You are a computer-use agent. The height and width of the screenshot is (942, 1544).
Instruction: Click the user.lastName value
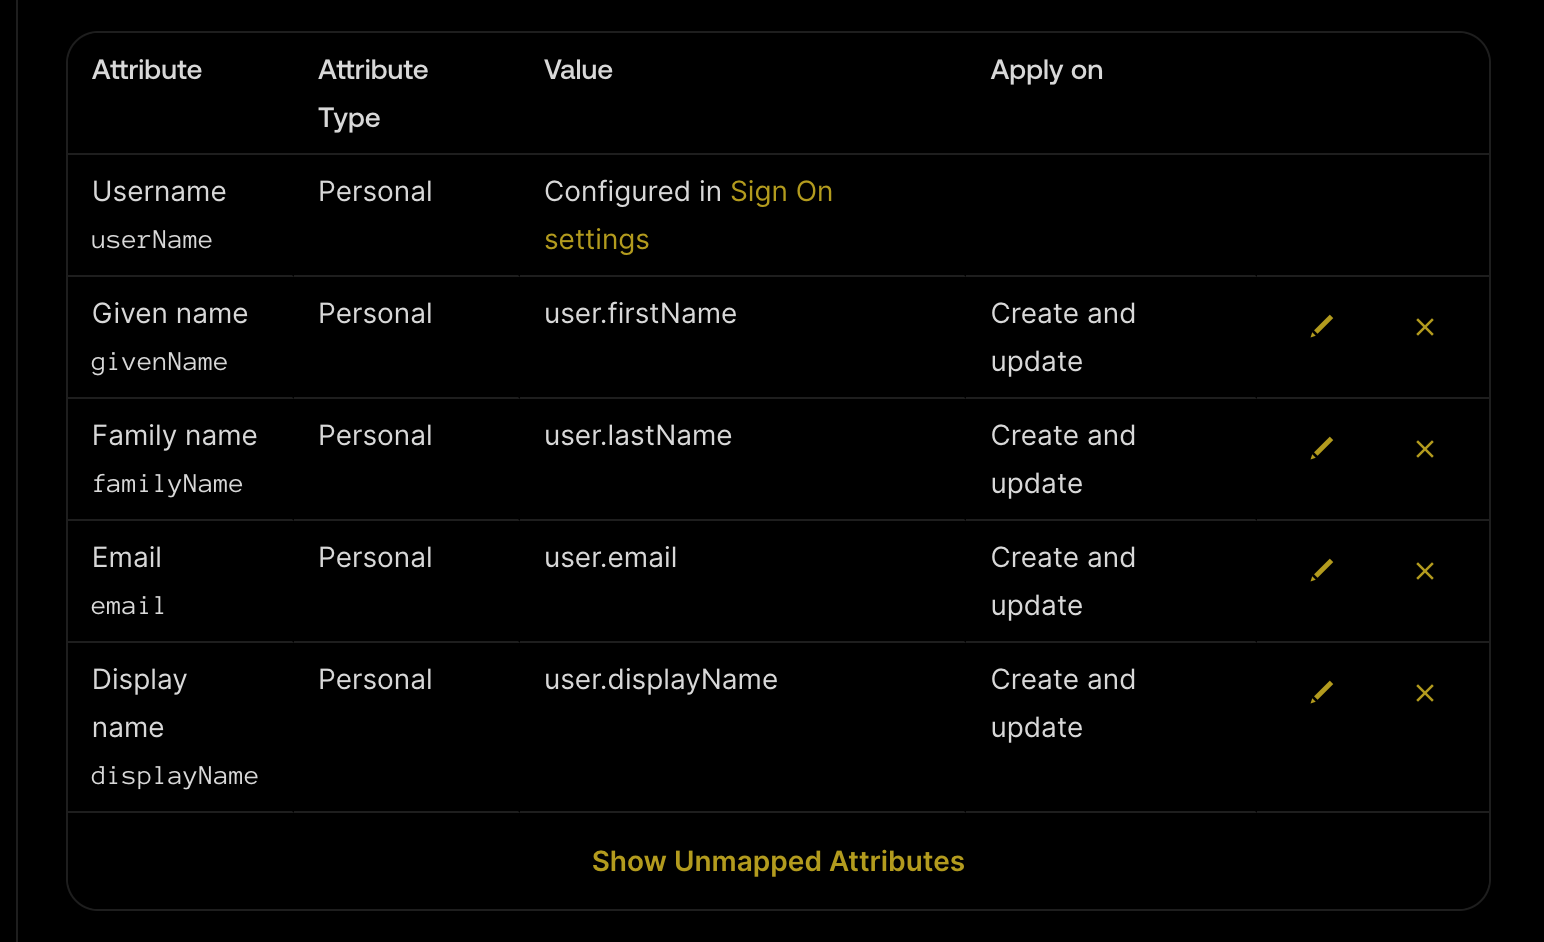(638, 436)
